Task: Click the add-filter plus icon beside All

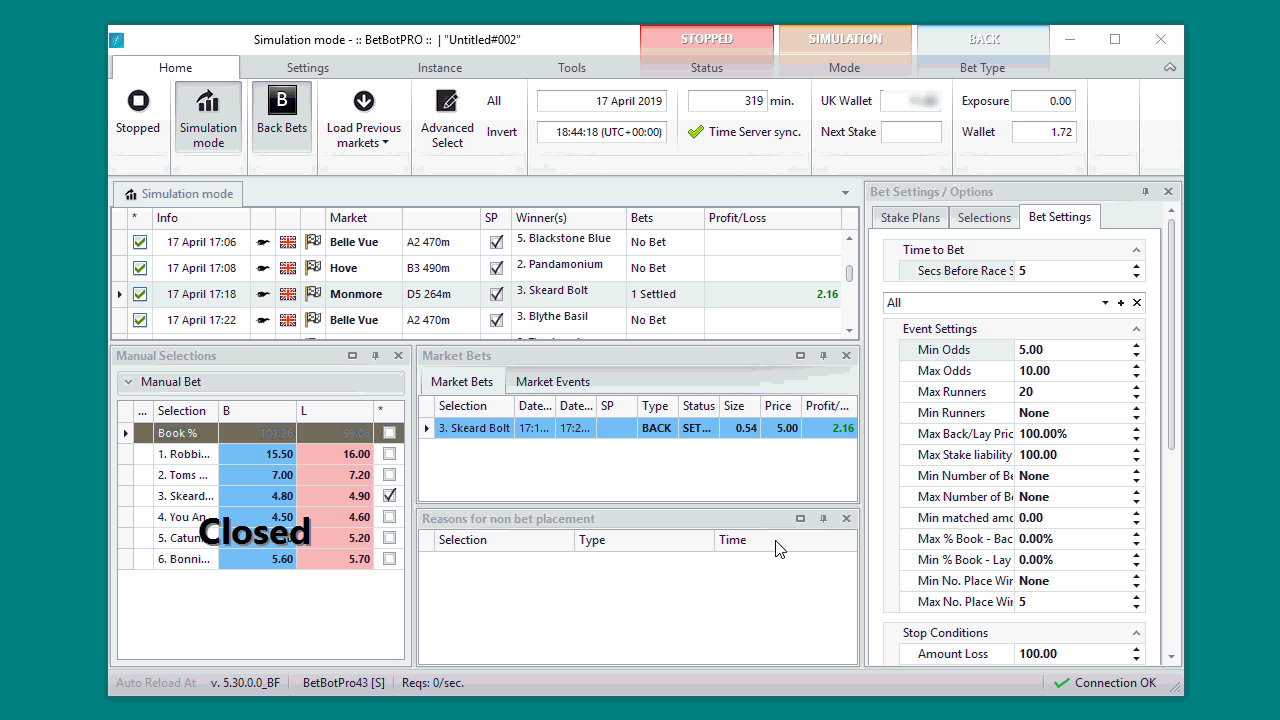Action: point(1121,303)
